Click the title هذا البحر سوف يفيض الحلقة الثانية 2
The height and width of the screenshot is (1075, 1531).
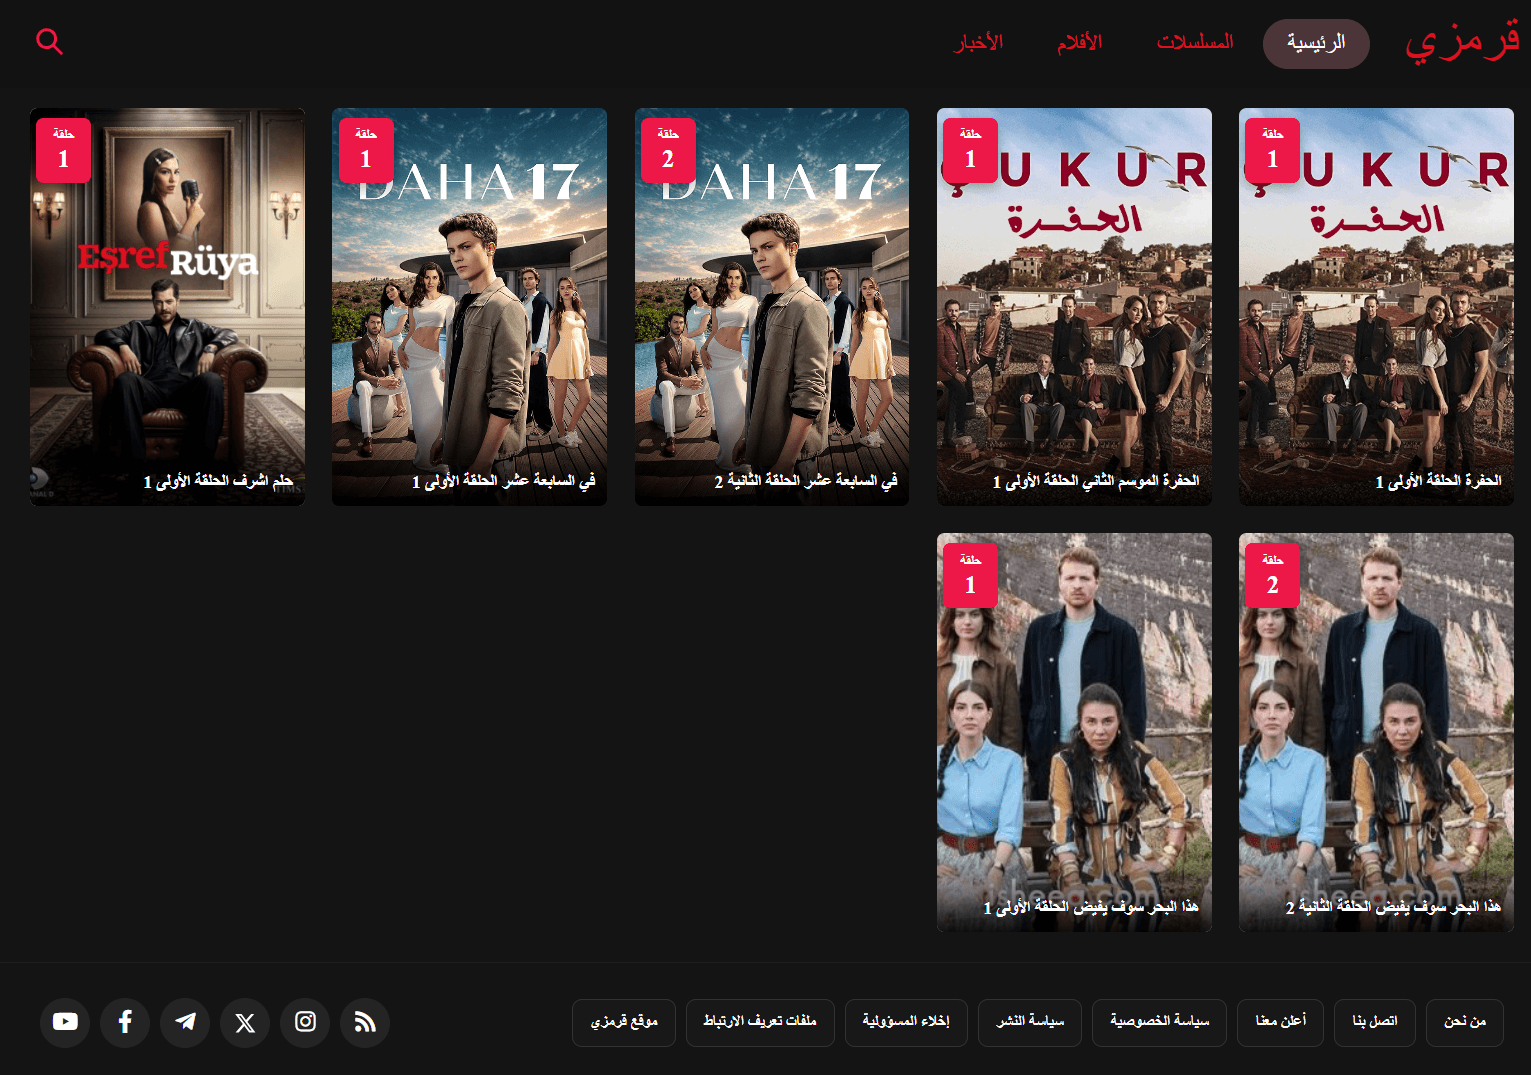1393,907
